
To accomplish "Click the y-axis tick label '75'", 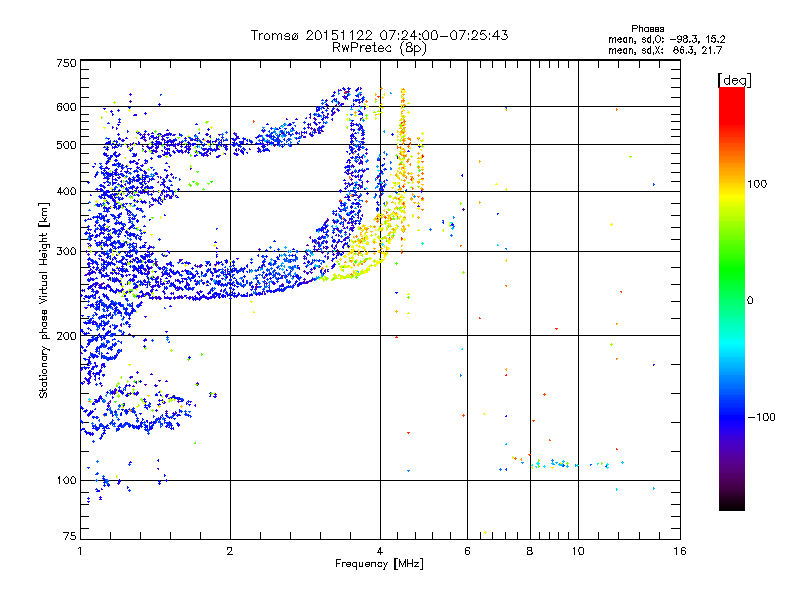I will tap(70, 536).
